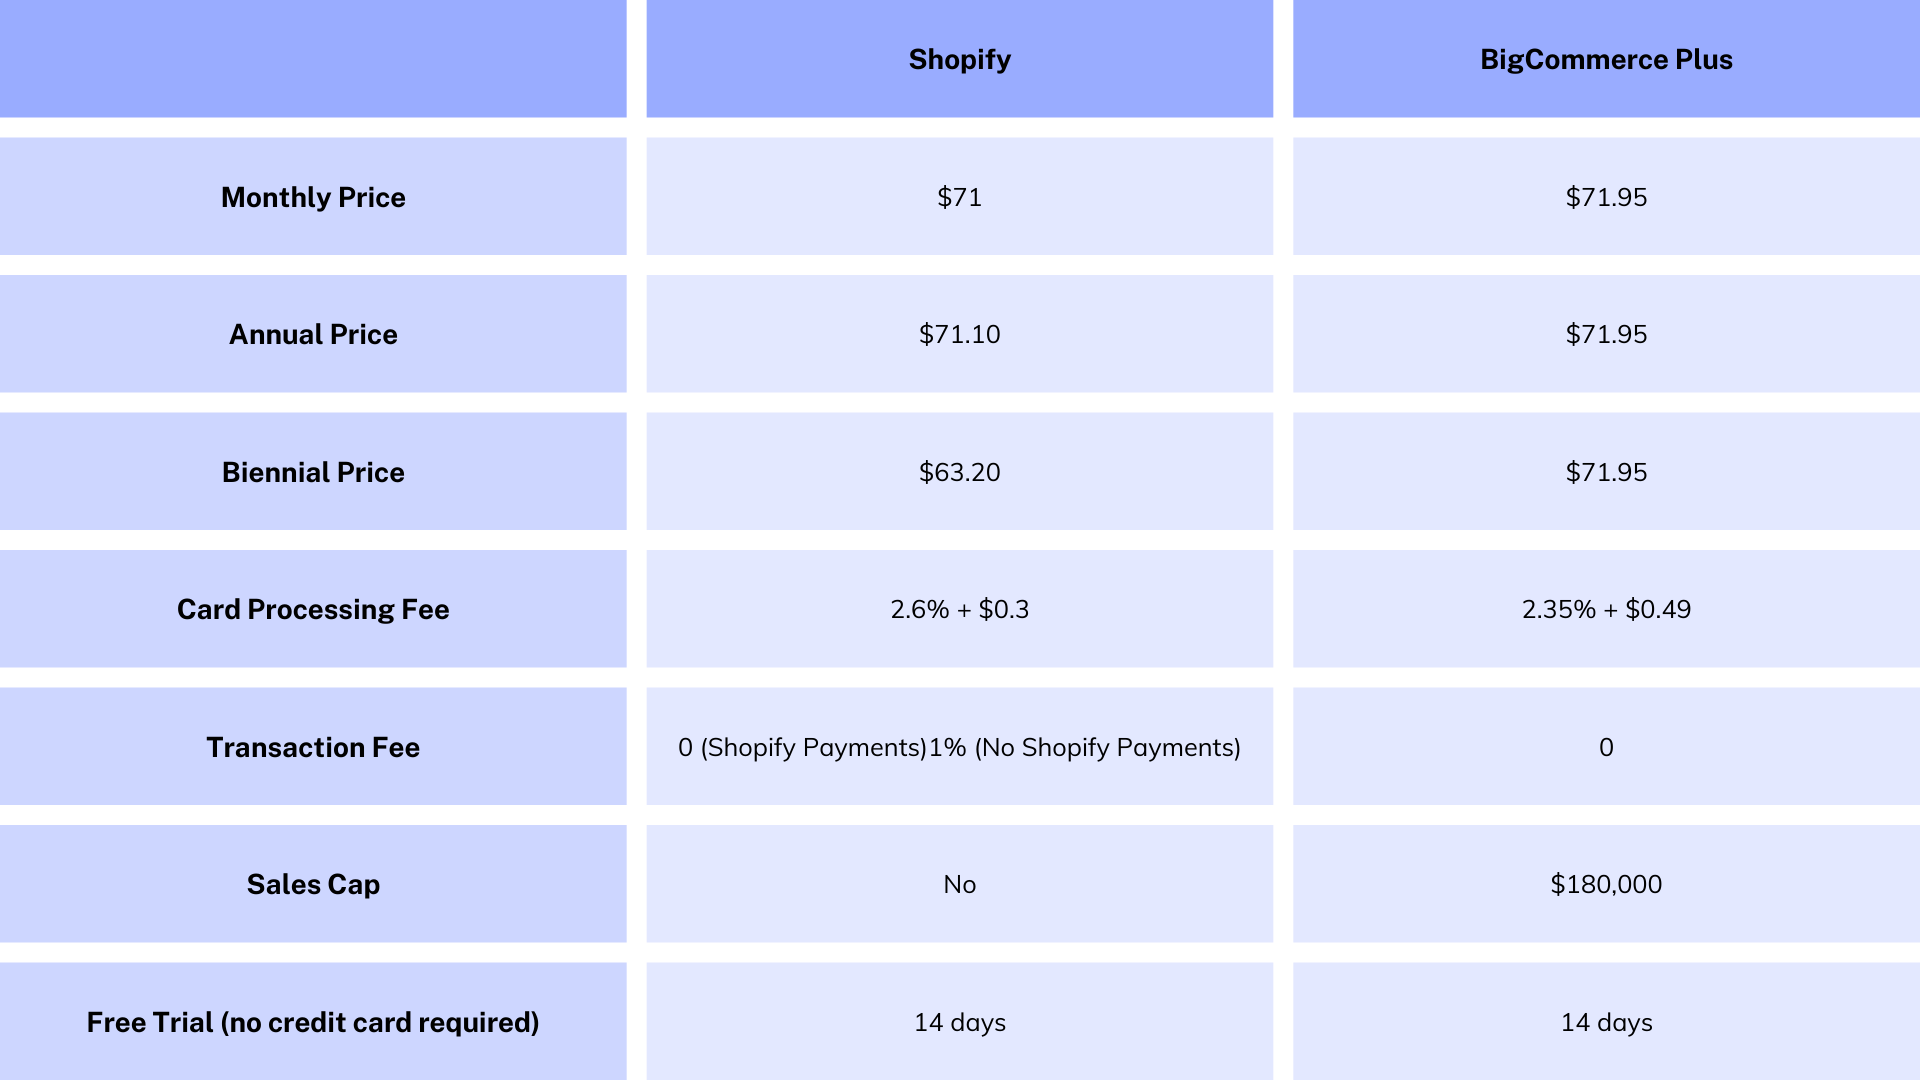
Task: Click the $63.20 Biennial Price for Shopify
Action: tap(959, 471)
